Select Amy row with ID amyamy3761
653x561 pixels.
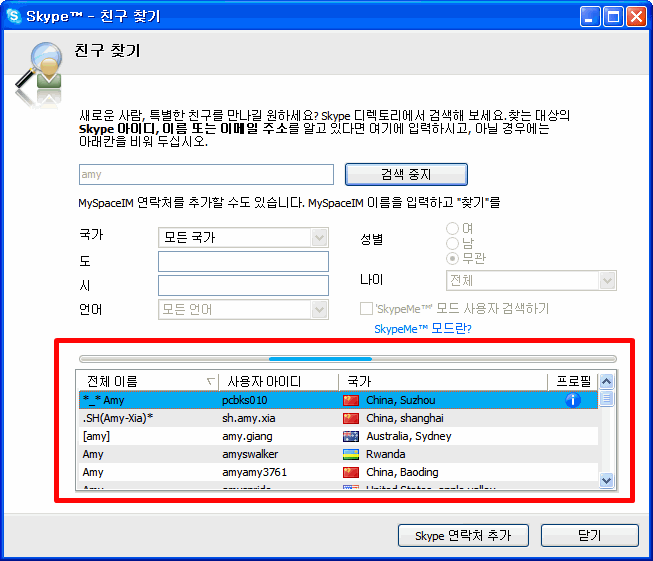click(x=338, y=472)
